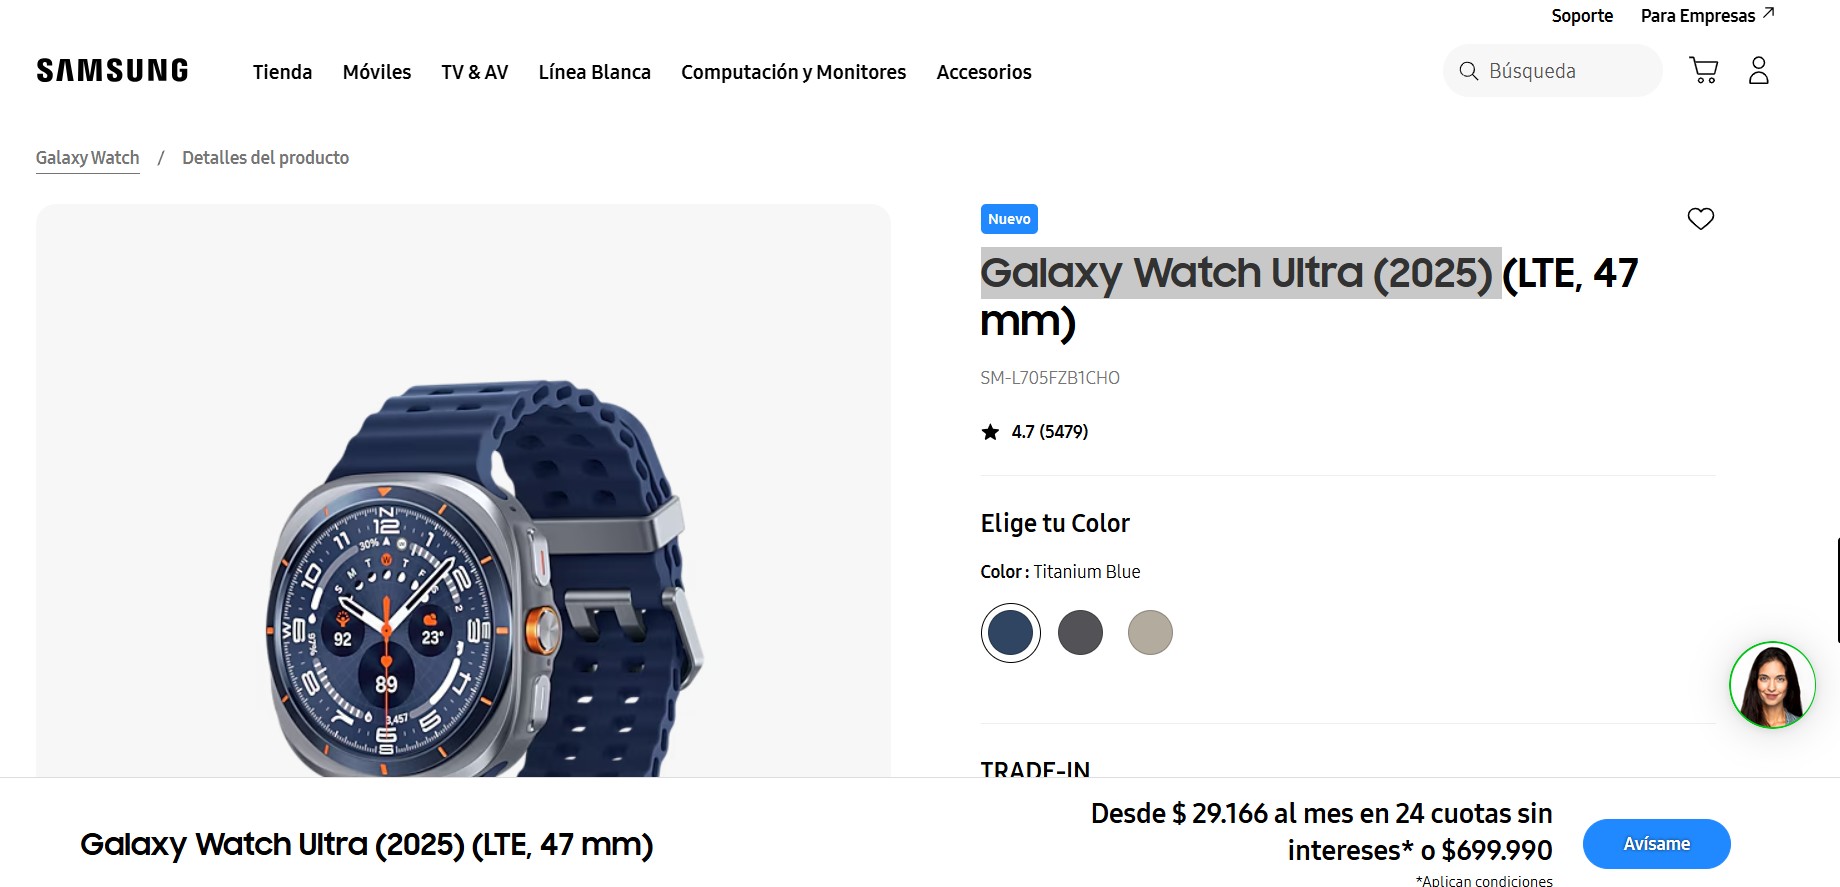Open the live chat assistant avatar
The image size is (1840, 887).
point(1772,685)
